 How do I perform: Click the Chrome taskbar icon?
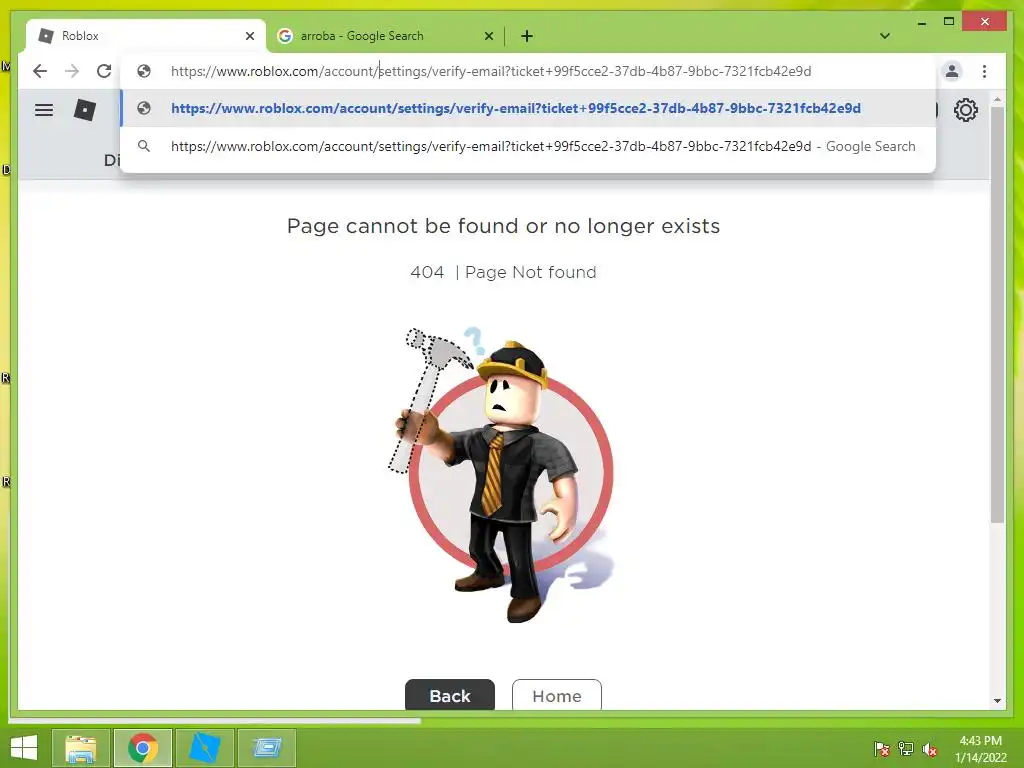pos(143,748)
